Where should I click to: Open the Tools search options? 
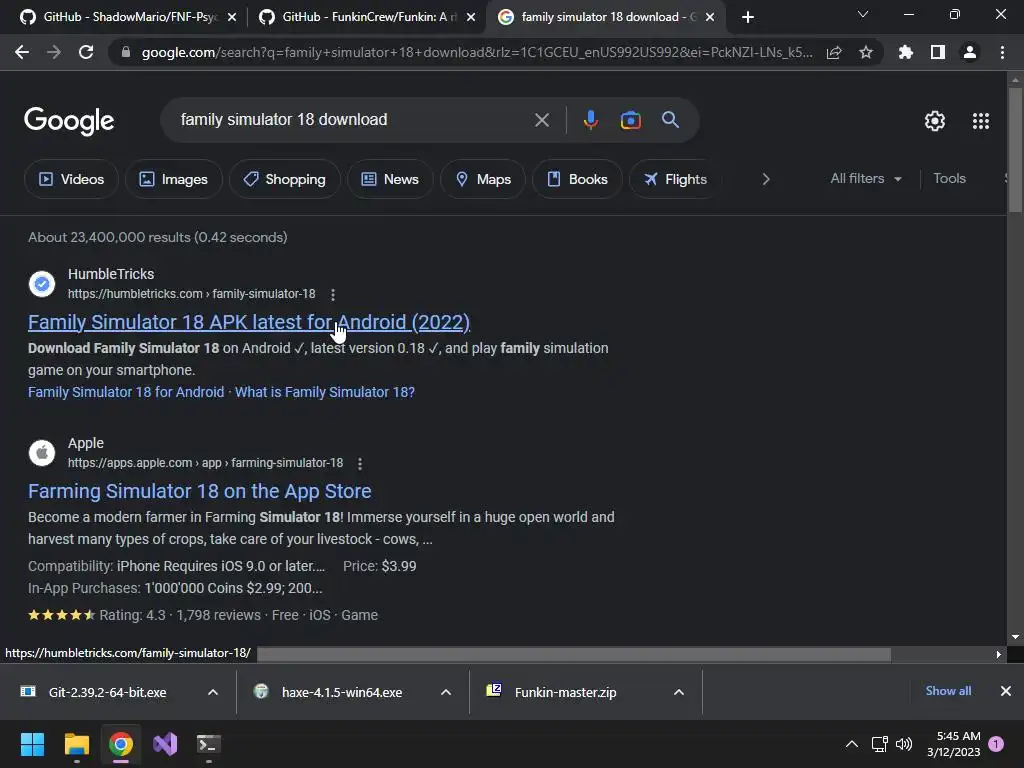point(949,178)
